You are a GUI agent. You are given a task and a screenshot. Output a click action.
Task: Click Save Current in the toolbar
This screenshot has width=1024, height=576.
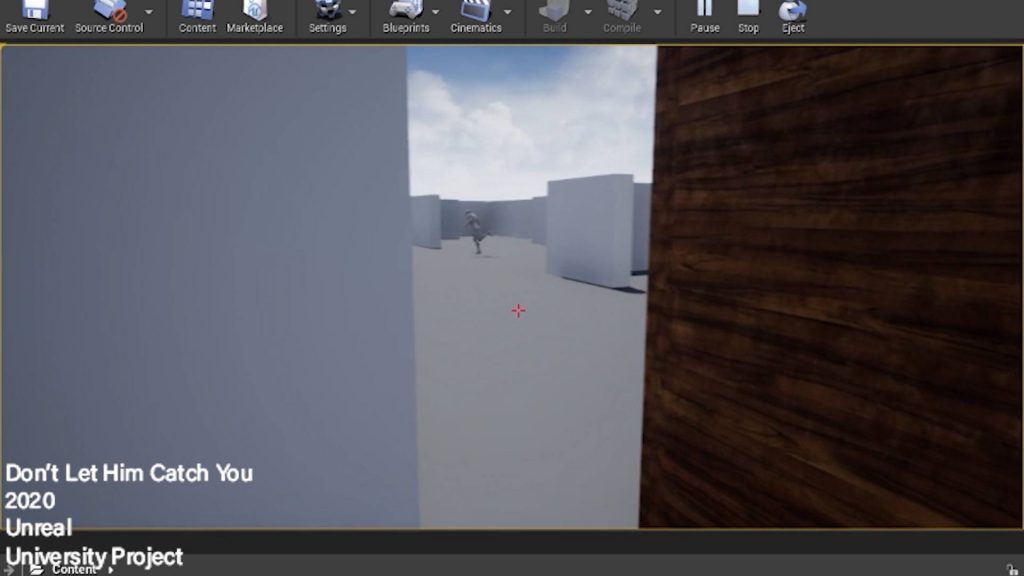coord(35,18)
